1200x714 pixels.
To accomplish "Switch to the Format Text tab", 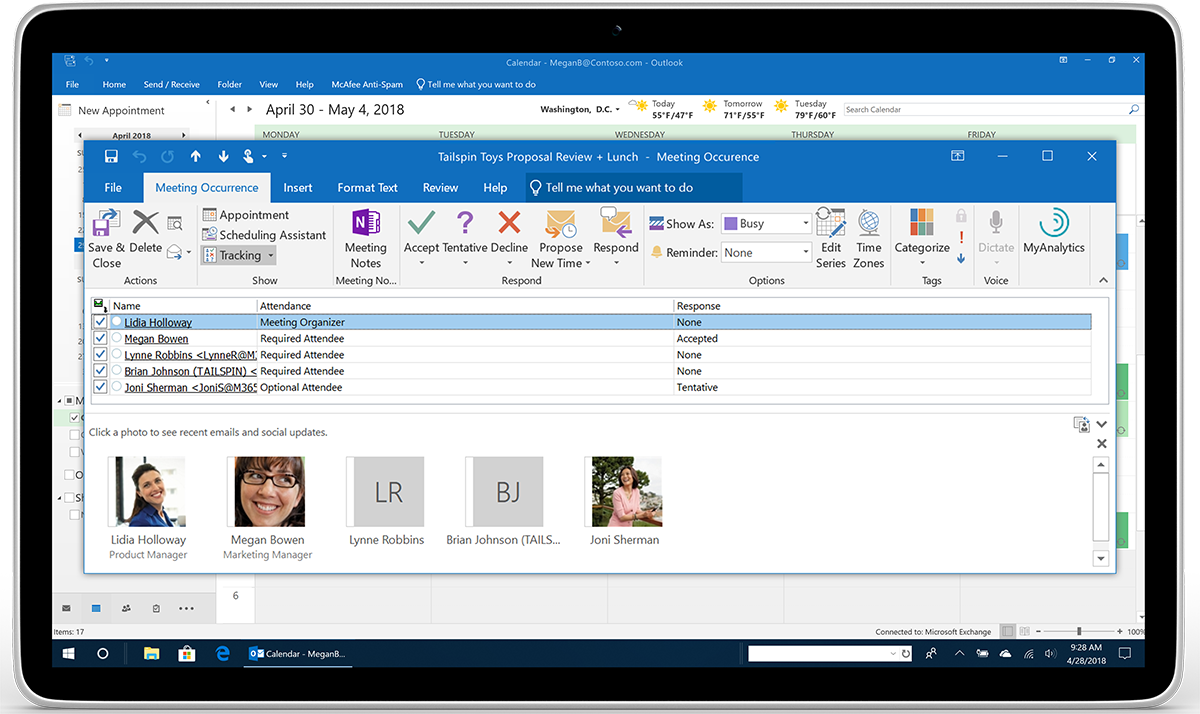I will point(367,187).
